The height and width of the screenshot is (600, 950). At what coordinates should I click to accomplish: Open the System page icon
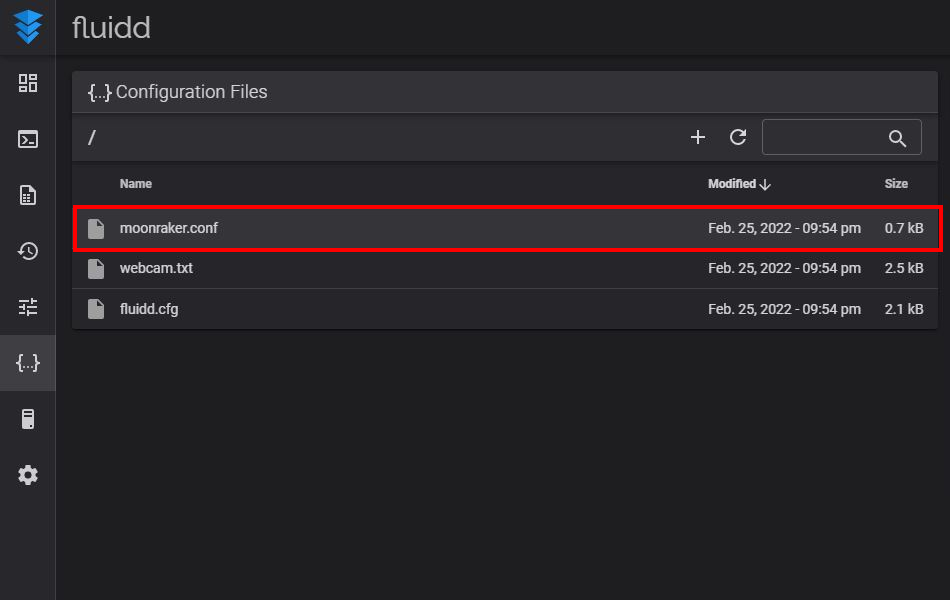[28, 419]
